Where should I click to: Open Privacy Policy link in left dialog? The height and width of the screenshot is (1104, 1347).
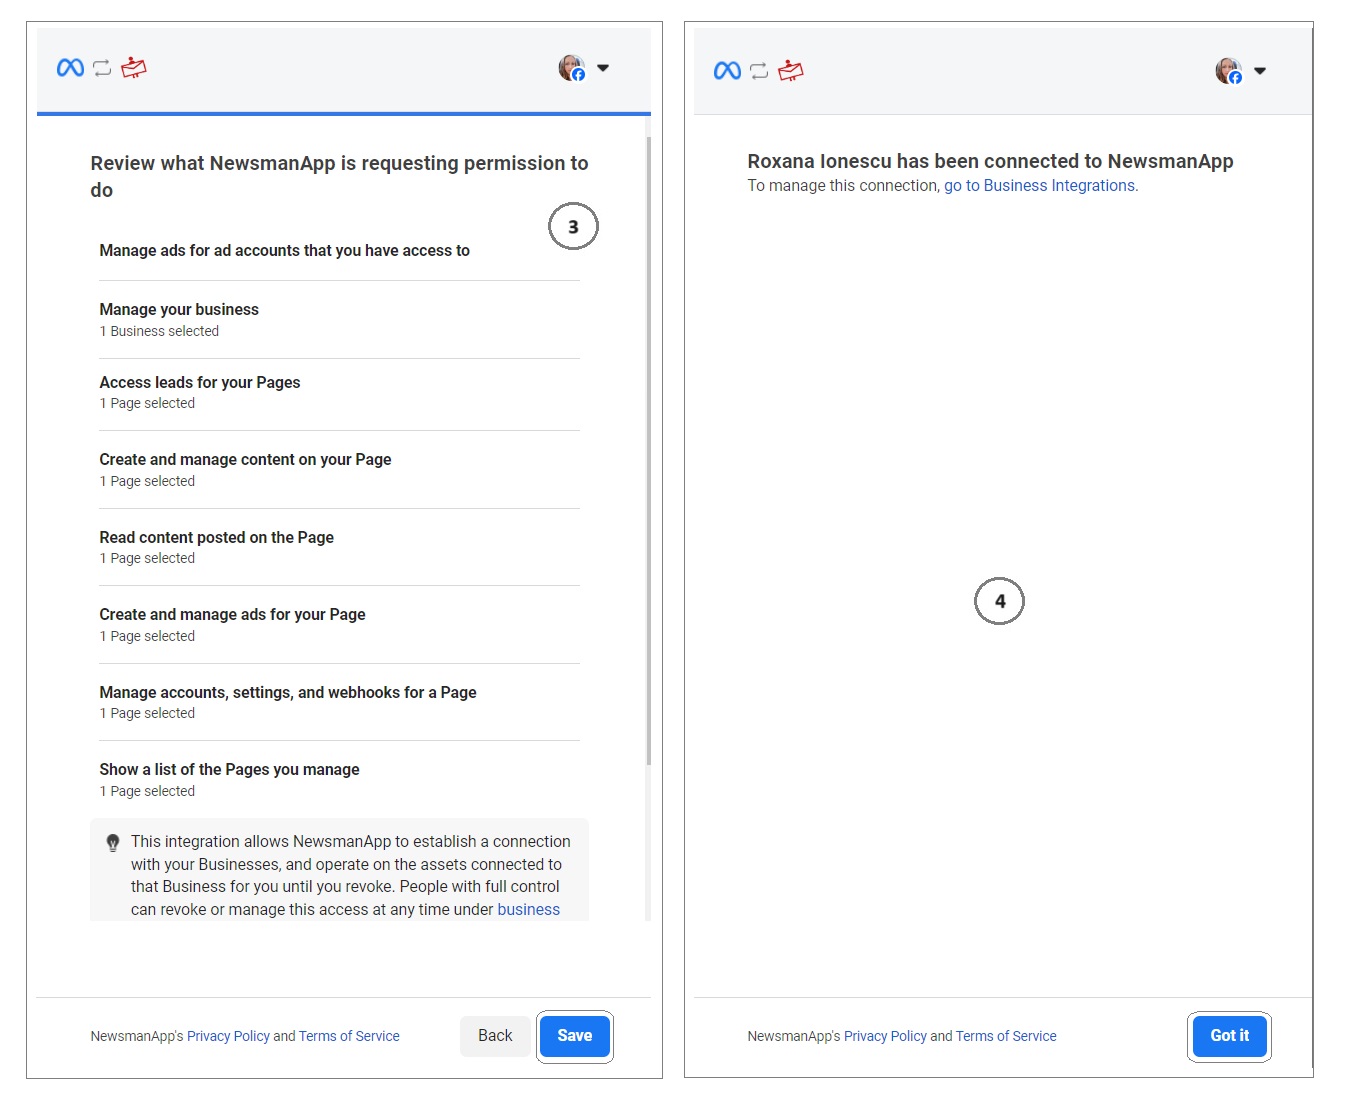[x=228, y=1037]
